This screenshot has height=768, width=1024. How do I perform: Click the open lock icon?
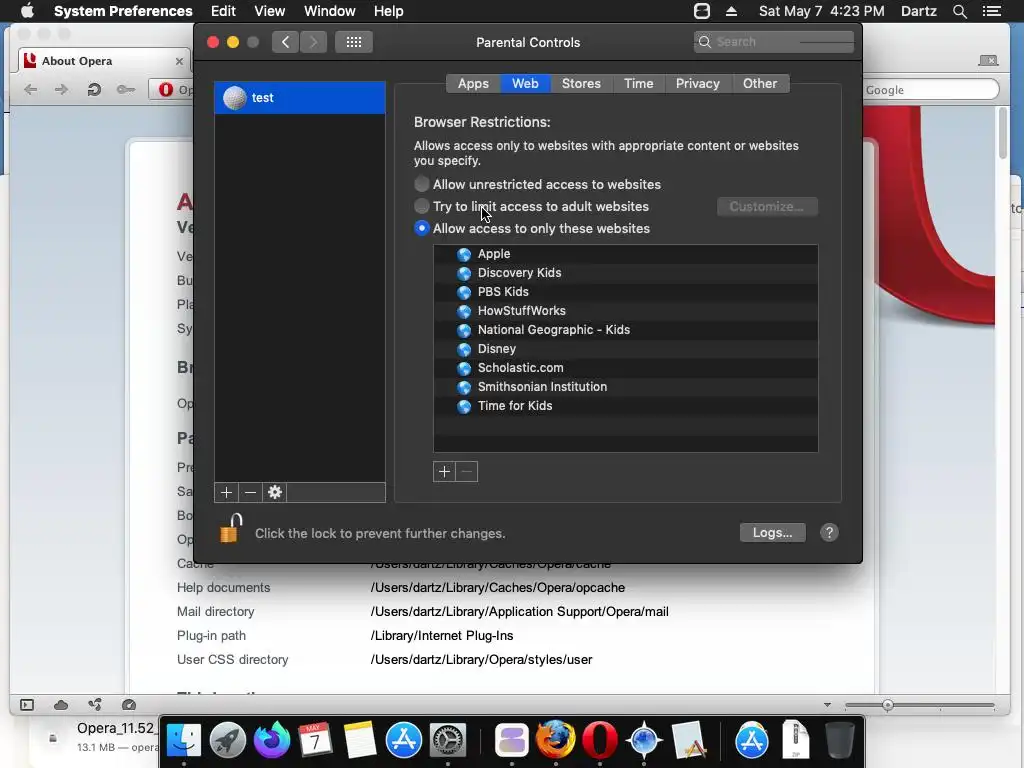[x=231, y=528]
